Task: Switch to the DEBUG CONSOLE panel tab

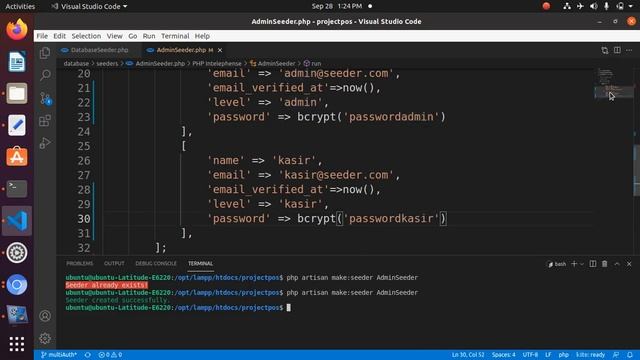Action: coord(156,264)
